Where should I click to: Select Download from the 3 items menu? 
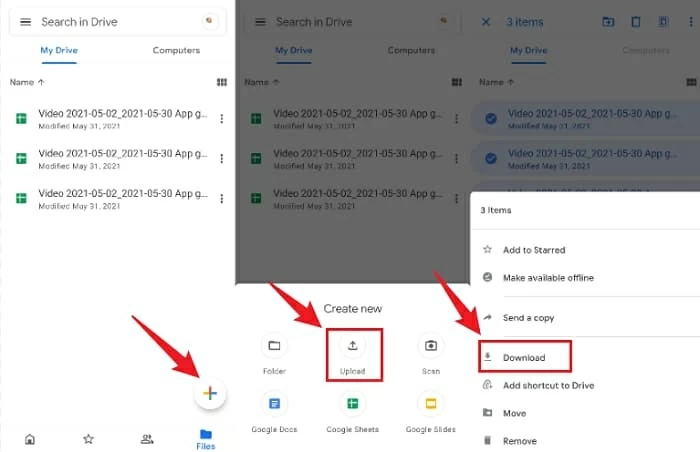pyautogui.click(x=525, y=355)
